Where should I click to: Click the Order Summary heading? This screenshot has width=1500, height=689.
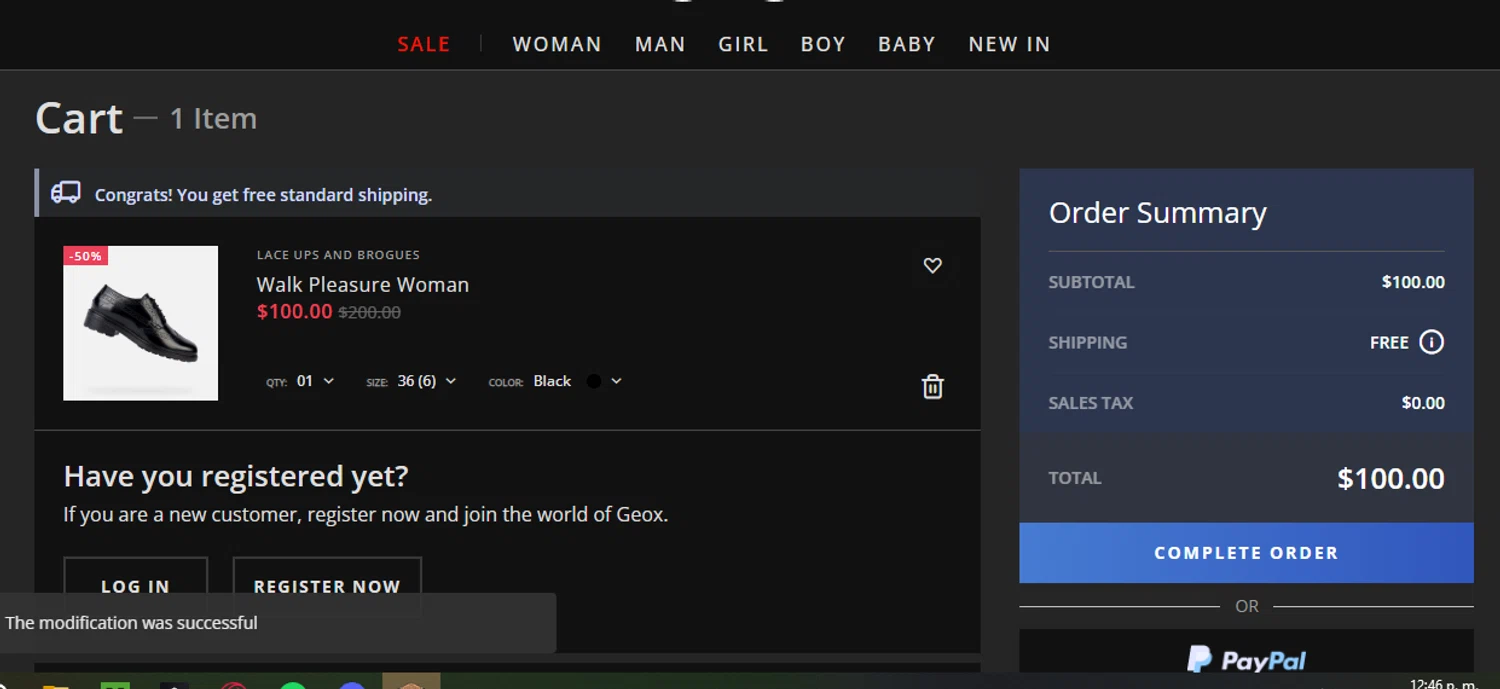(1158, 212)
